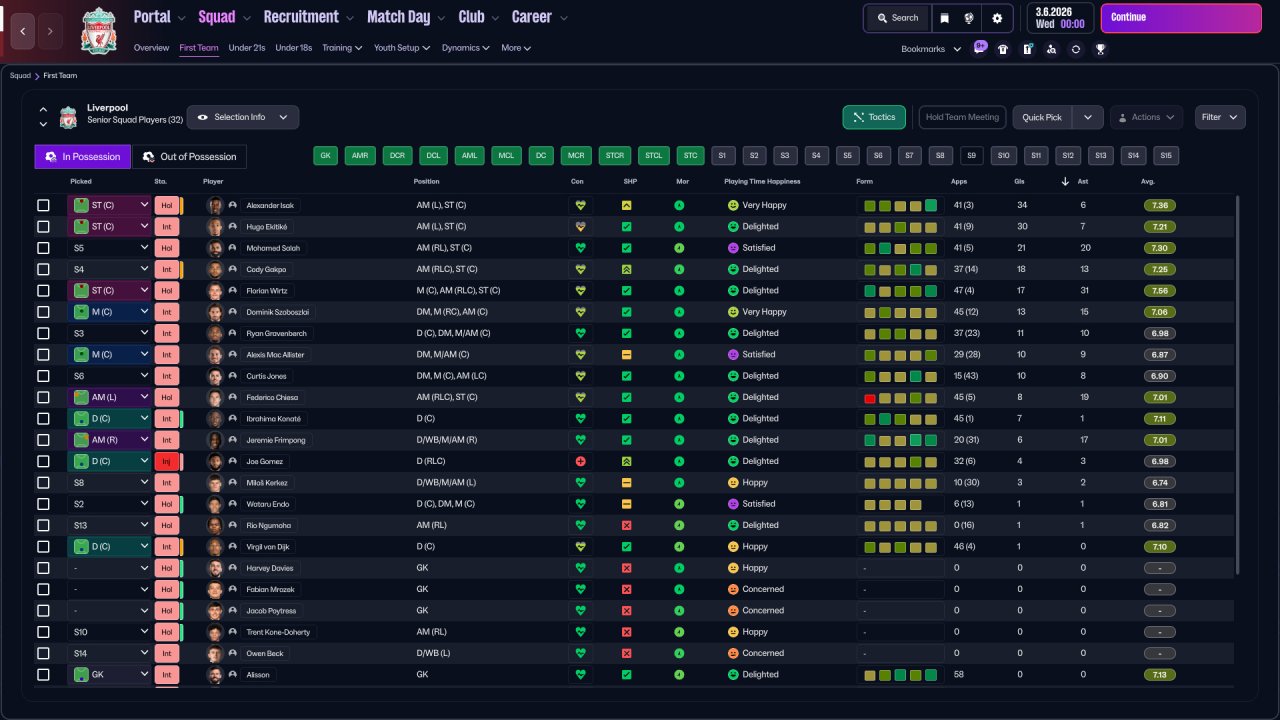Open the Filter dropdown

(x=1220, y=117)
